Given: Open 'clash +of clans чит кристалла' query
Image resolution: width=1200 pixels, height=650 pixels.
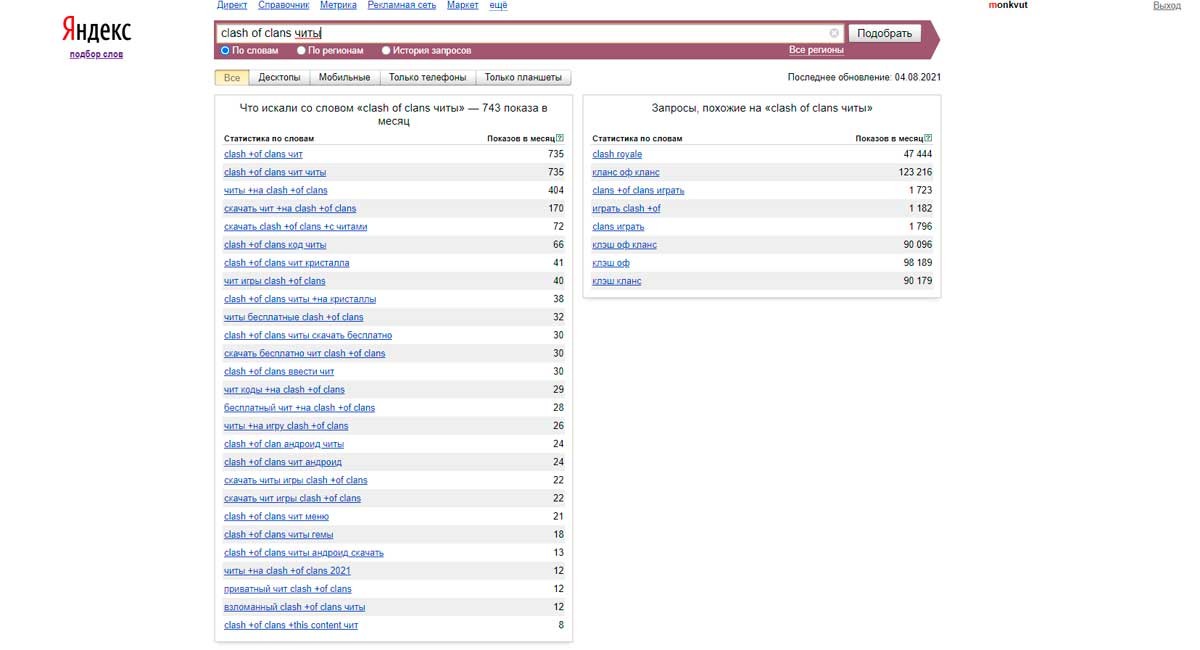Looking at the screenshot, I should [287, 263].
